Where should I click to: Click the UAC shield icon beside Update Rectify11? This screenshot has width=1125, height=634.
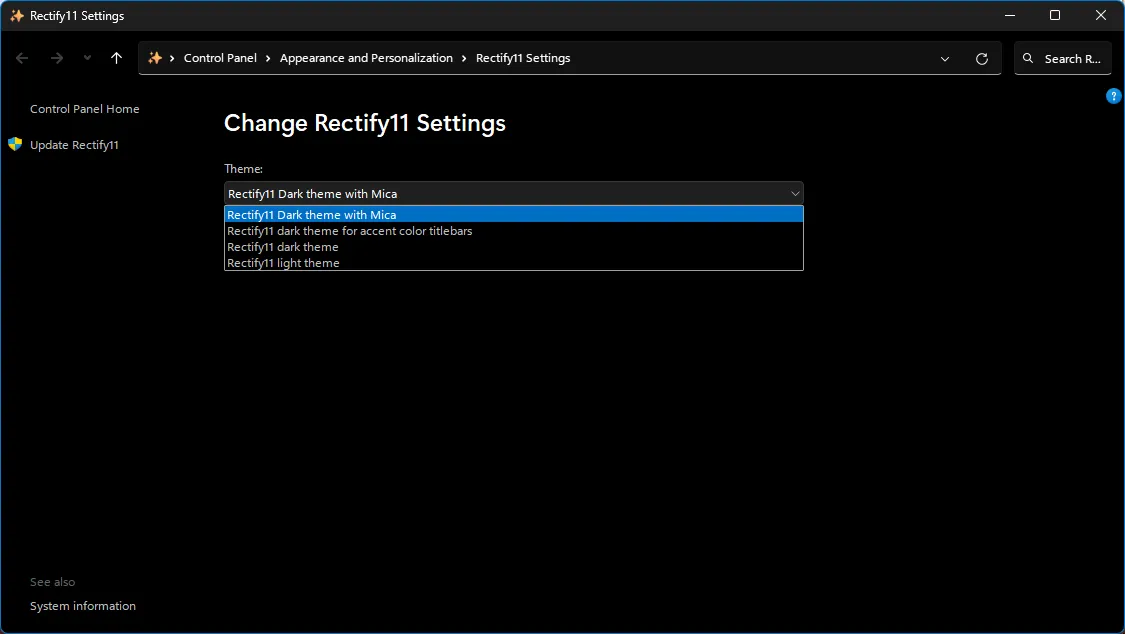[x=14, y=144]
